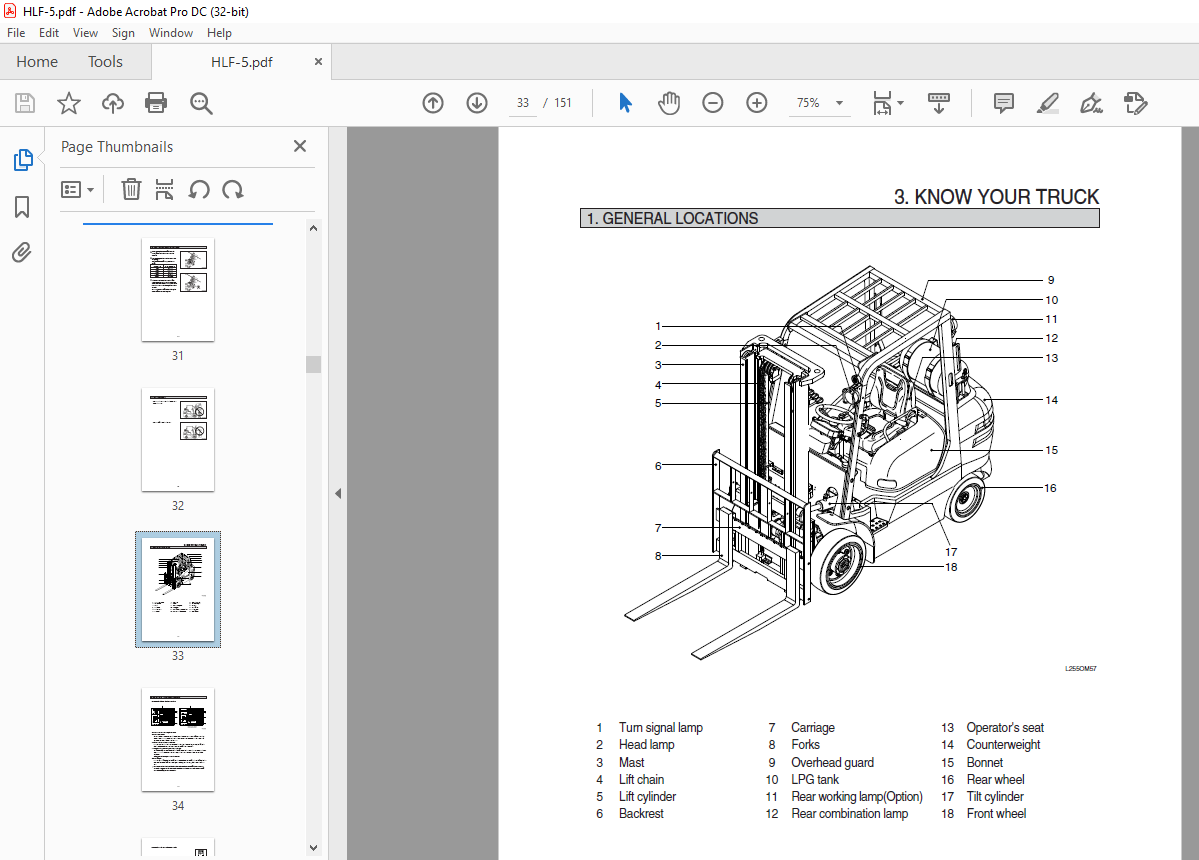Open the Page Thumbnails side panel icon

coord(23,160)
